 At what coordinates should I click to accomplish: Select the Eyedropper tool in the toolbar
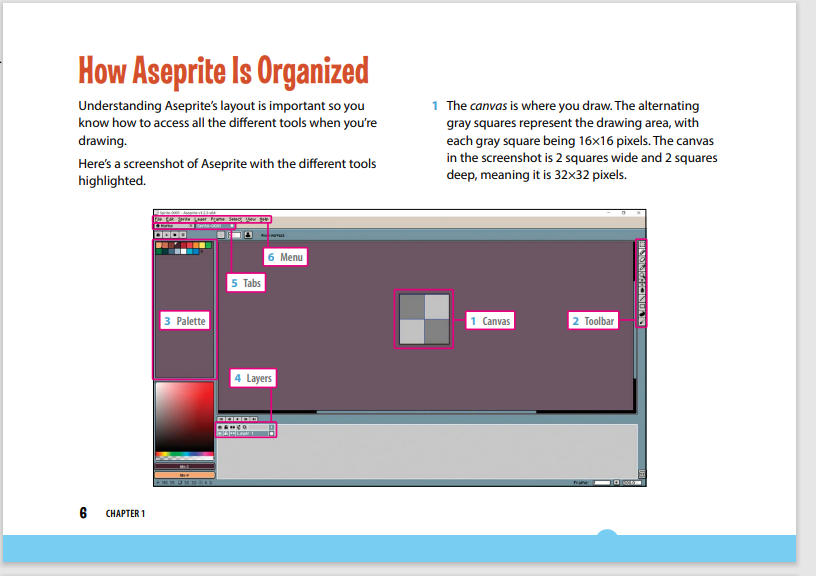(x=642, y=267)
